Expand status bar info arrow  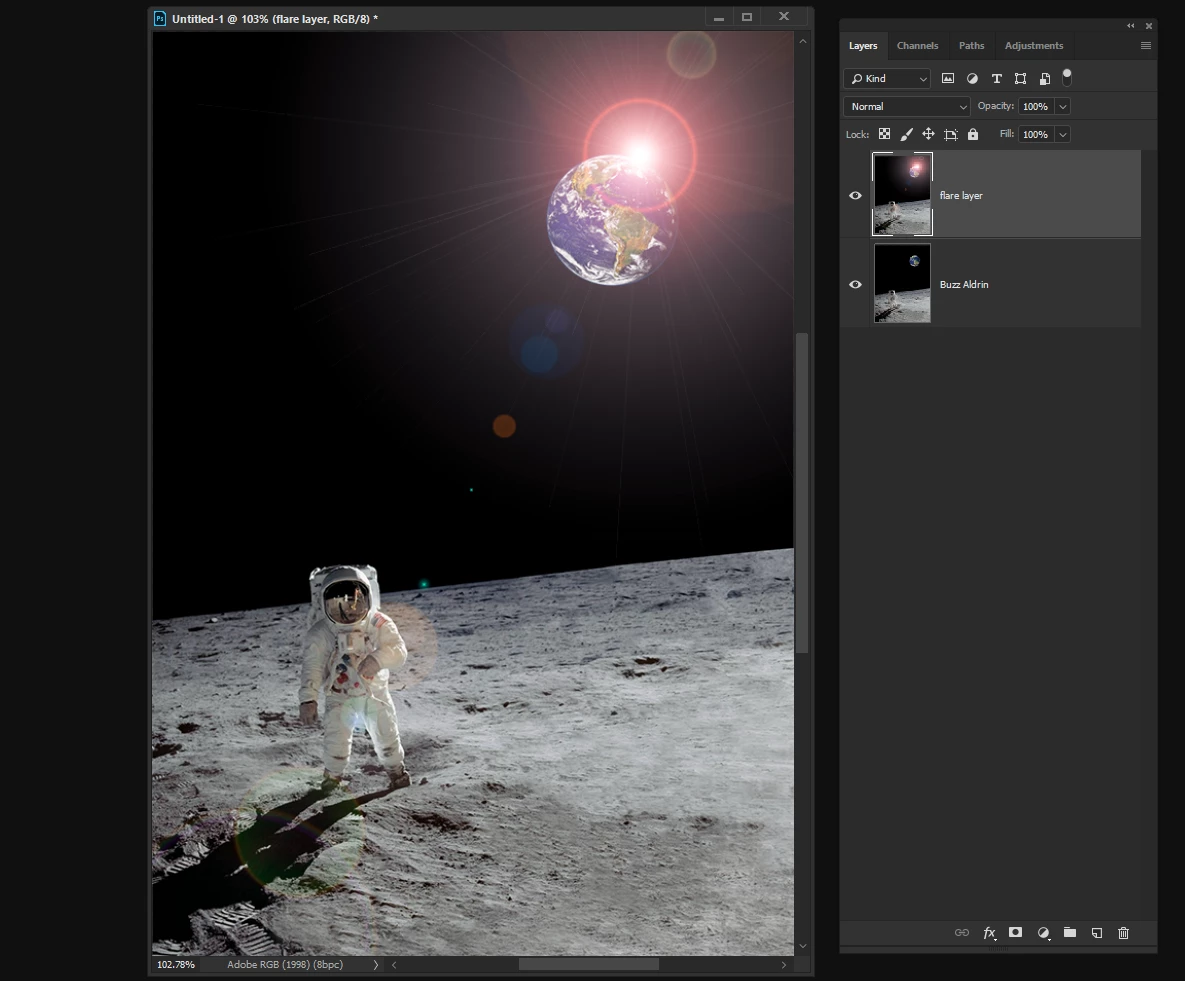376,964
